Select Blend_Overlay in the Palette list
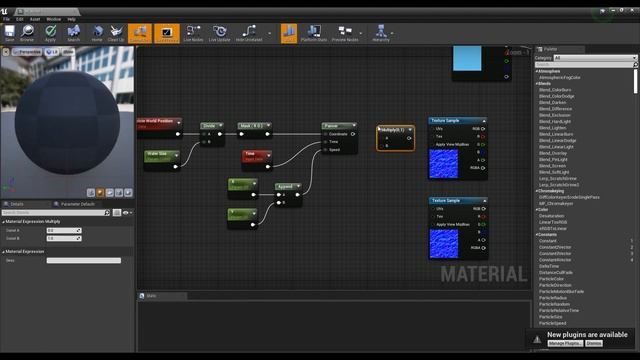The image size is (640, 360). (553, 153)
